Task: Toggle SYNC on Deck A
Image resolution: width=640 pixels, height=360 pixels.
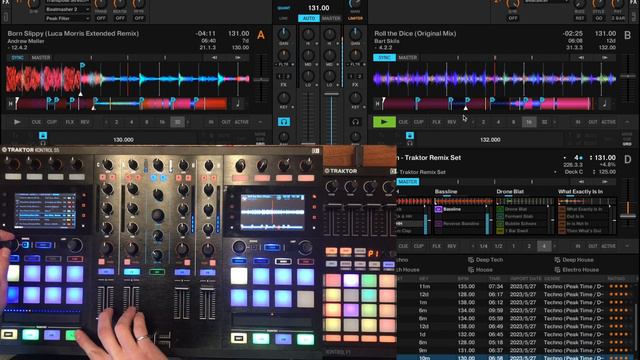Action: pos(18,58)
